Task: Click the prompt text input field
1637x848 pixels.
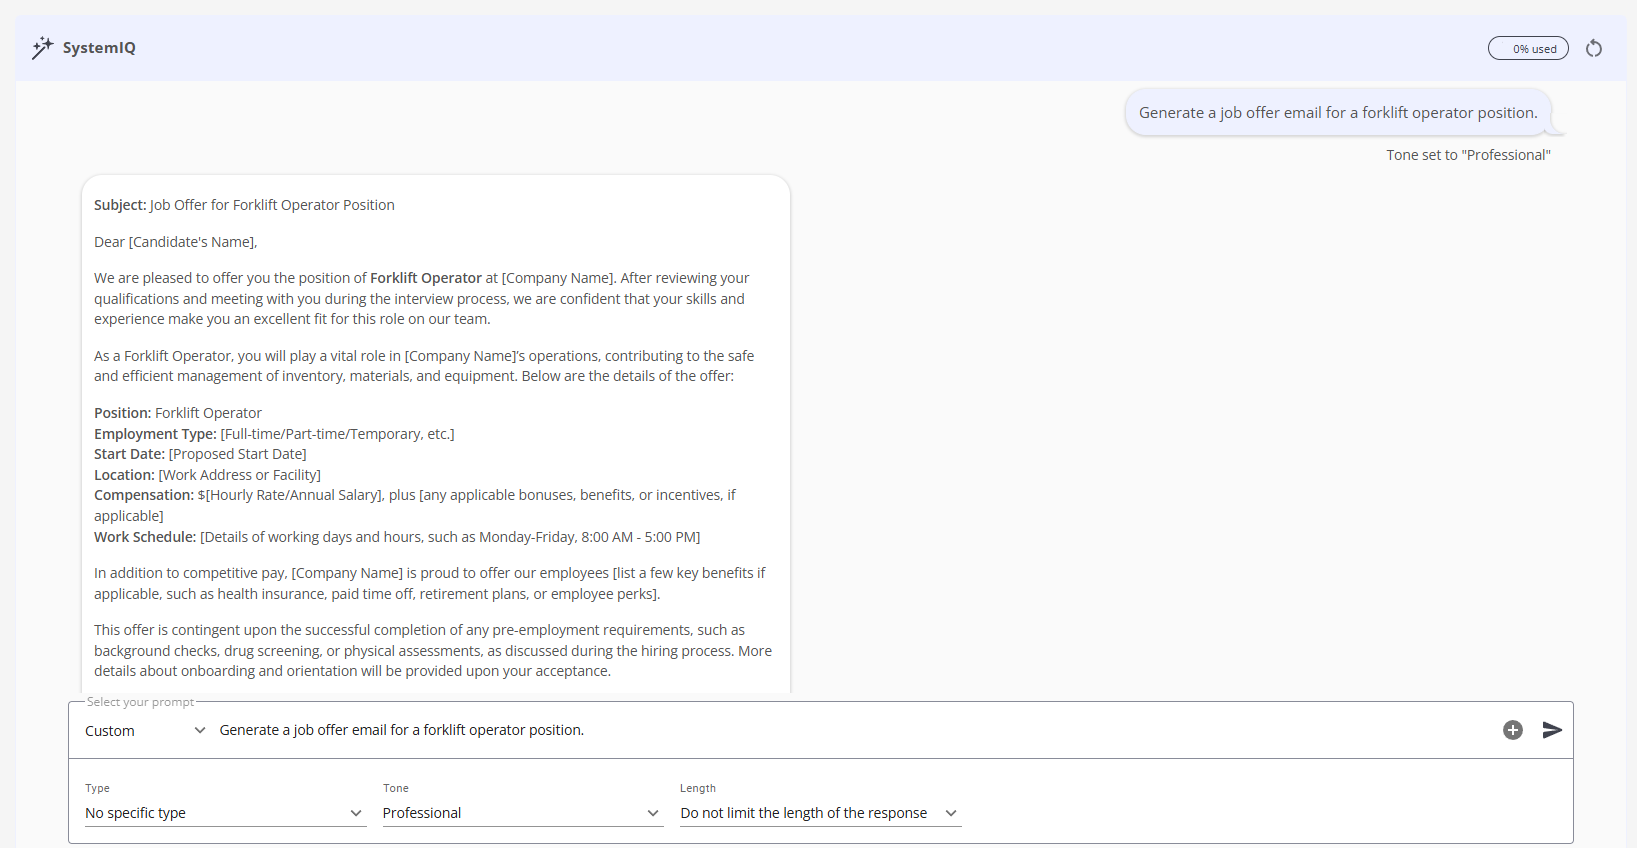Action: (855, 730)
